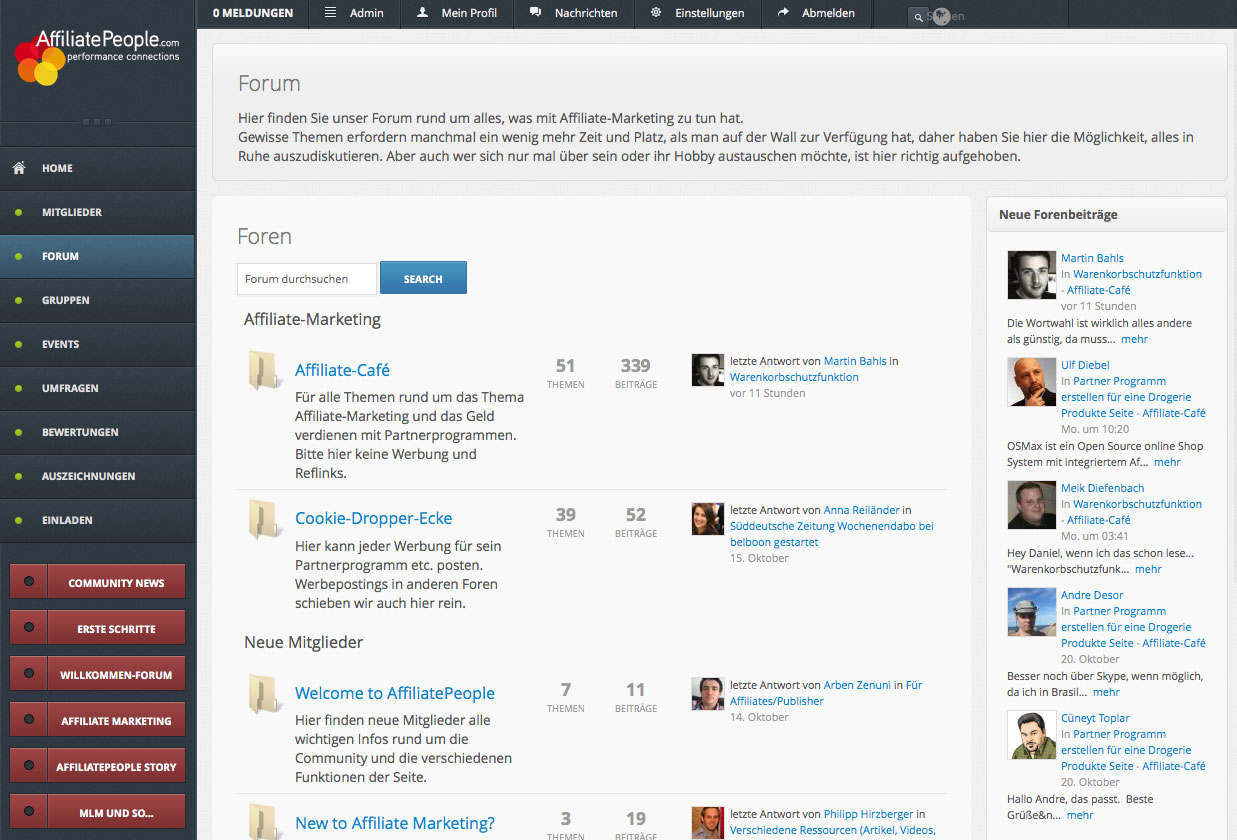Click the AffiliatePeople logo
Viewport: 1237px width, 840px height.
click(97, 56)
